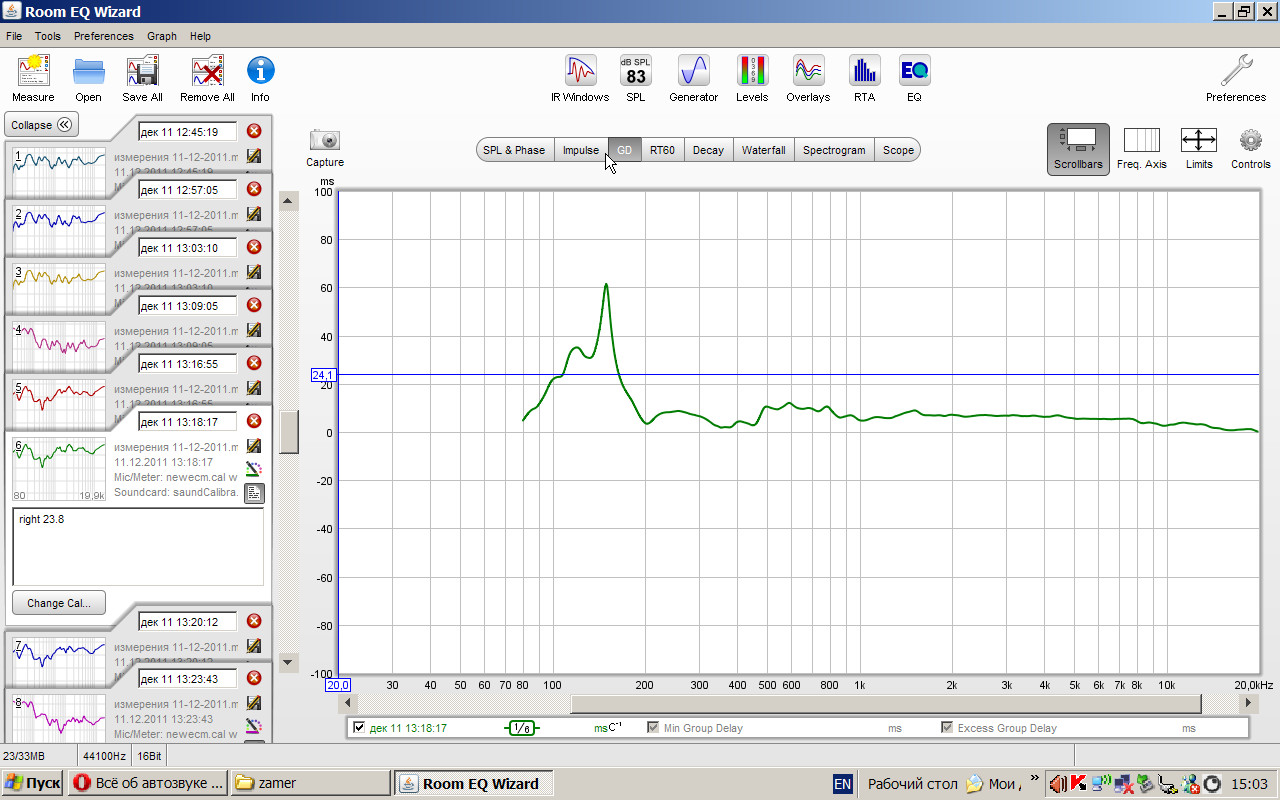Open the RTA analyzer
This screenshot has height=800, width=1280.
(x=864, y=73)
